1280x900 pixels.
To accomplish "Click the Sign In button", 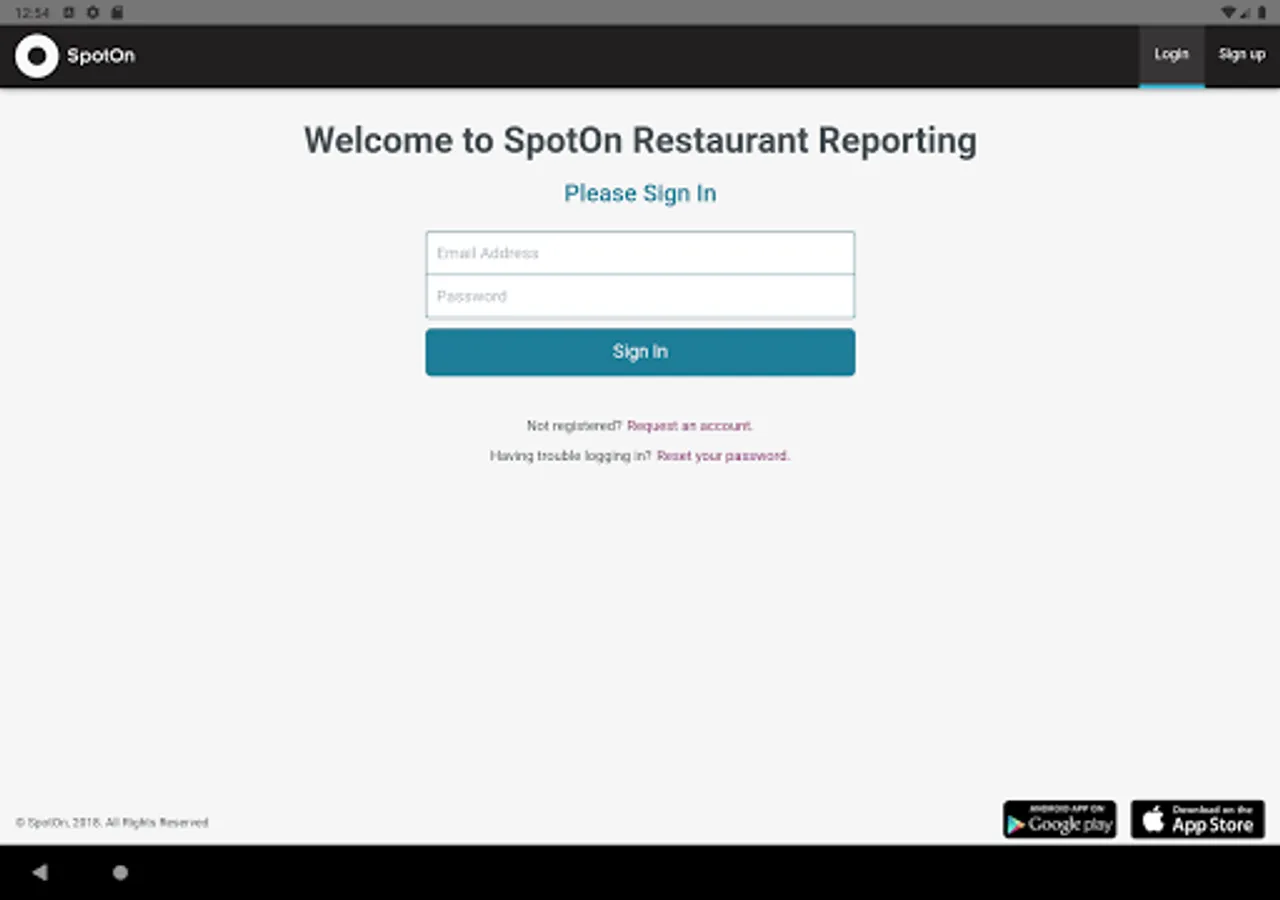I will (x=640, y=352).
